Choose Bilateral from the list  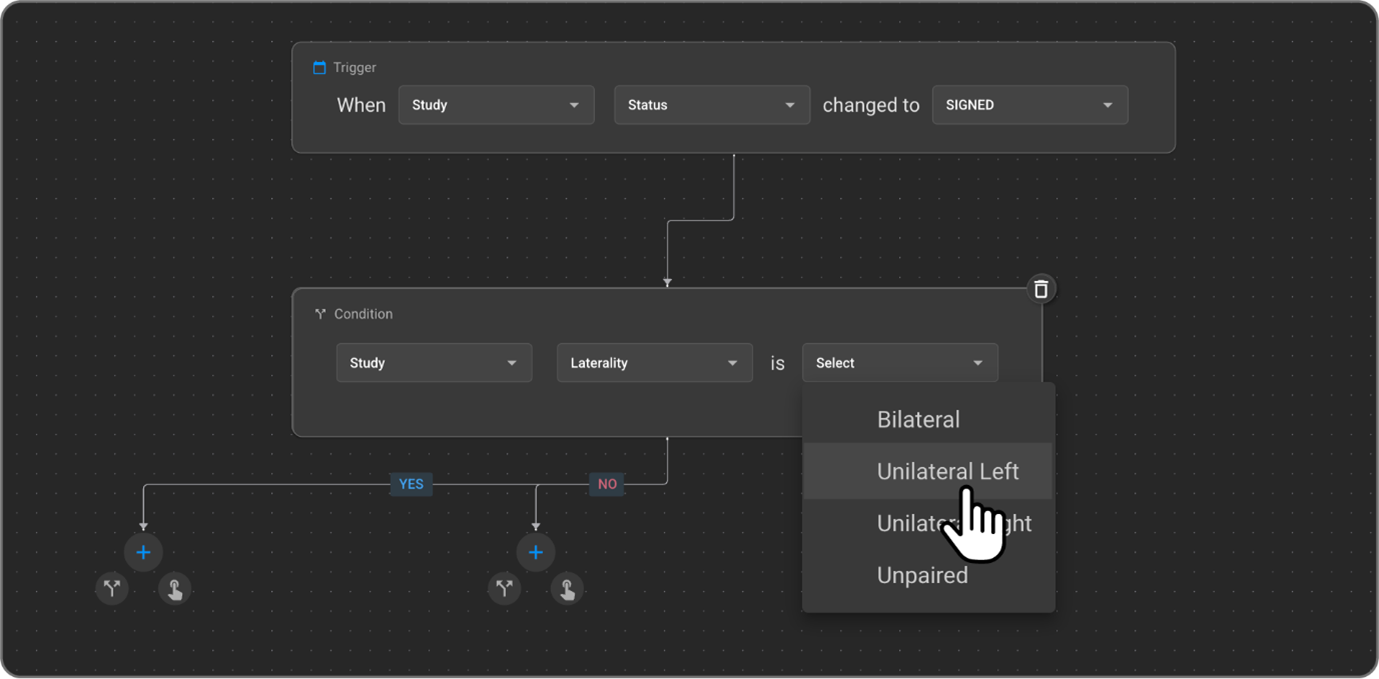pyautogui.click(x=918, y=420)
